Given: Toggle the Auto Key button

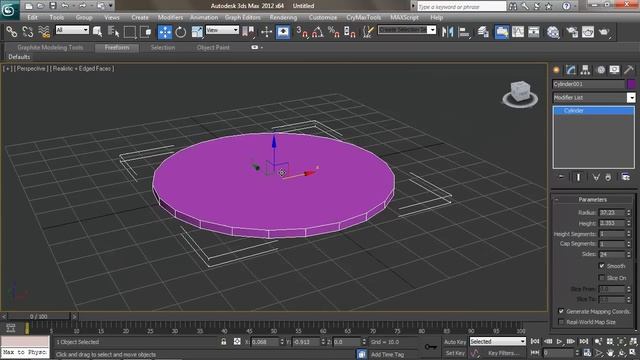Looking at the screenshot, I should [x=454, y=342].
